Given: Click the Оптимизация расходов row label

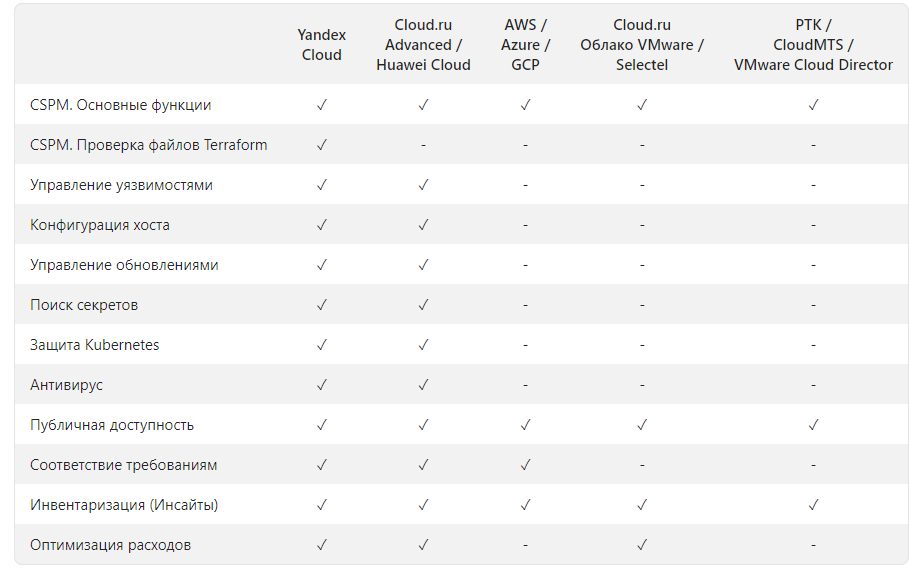Looking at the screenshot, I should click(x=110, y=545).
